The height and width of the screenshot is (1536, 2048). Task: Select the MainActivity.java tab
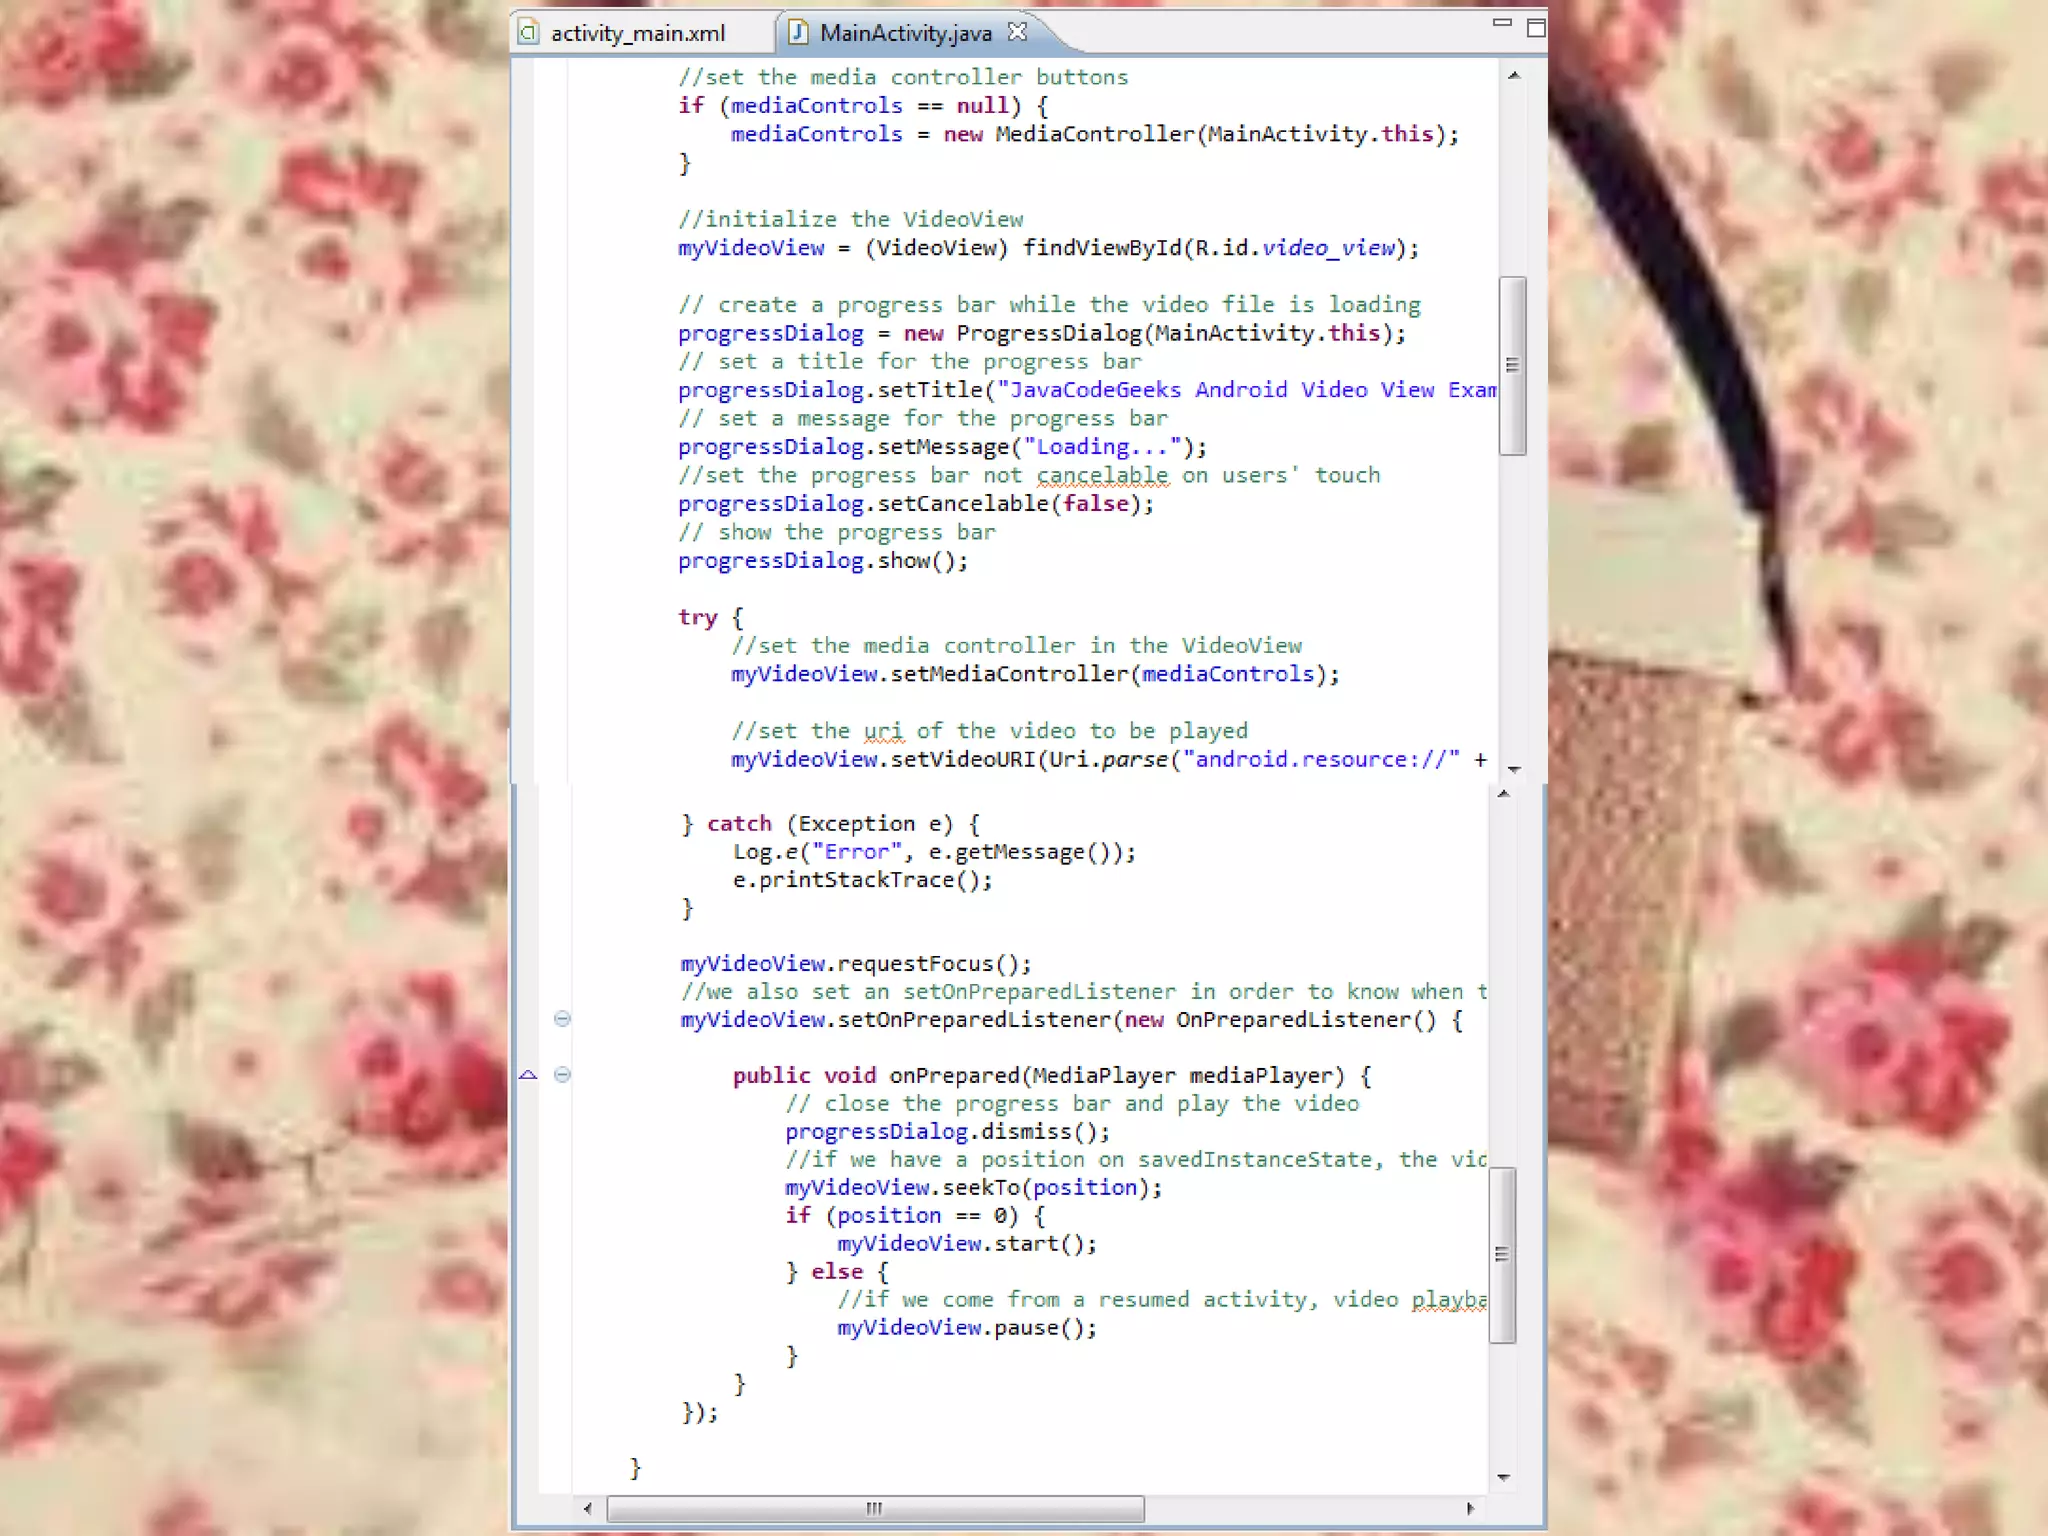905,33
